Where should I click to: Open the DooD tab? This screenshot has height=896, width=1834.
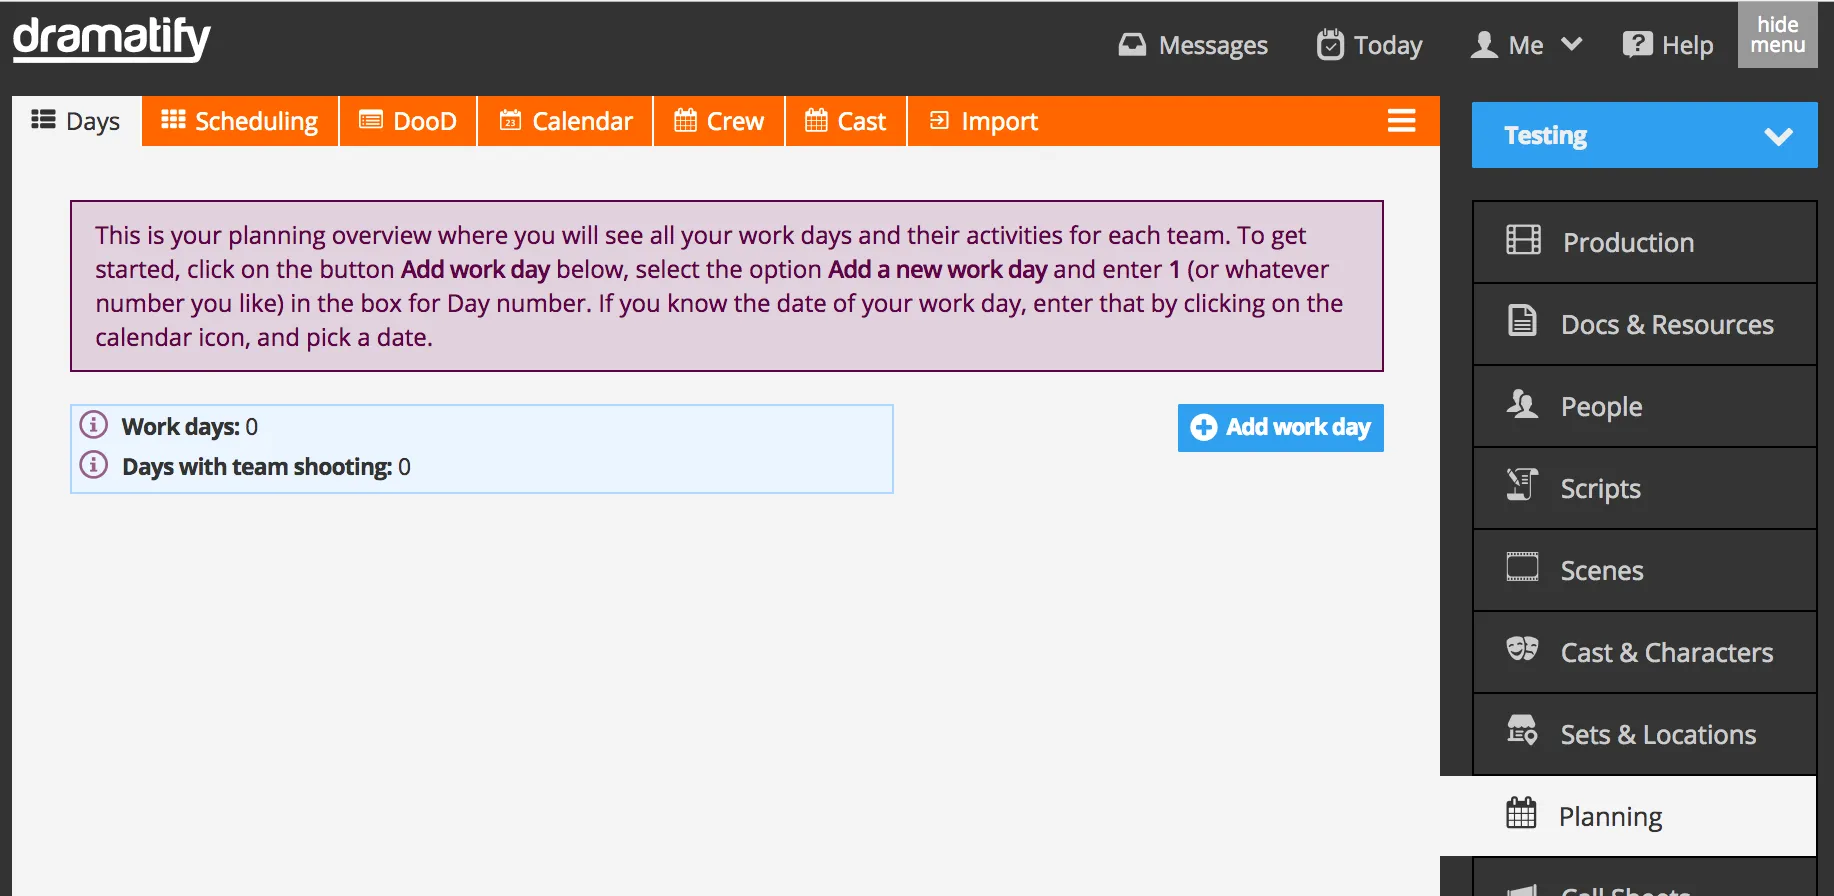point(408,121)
